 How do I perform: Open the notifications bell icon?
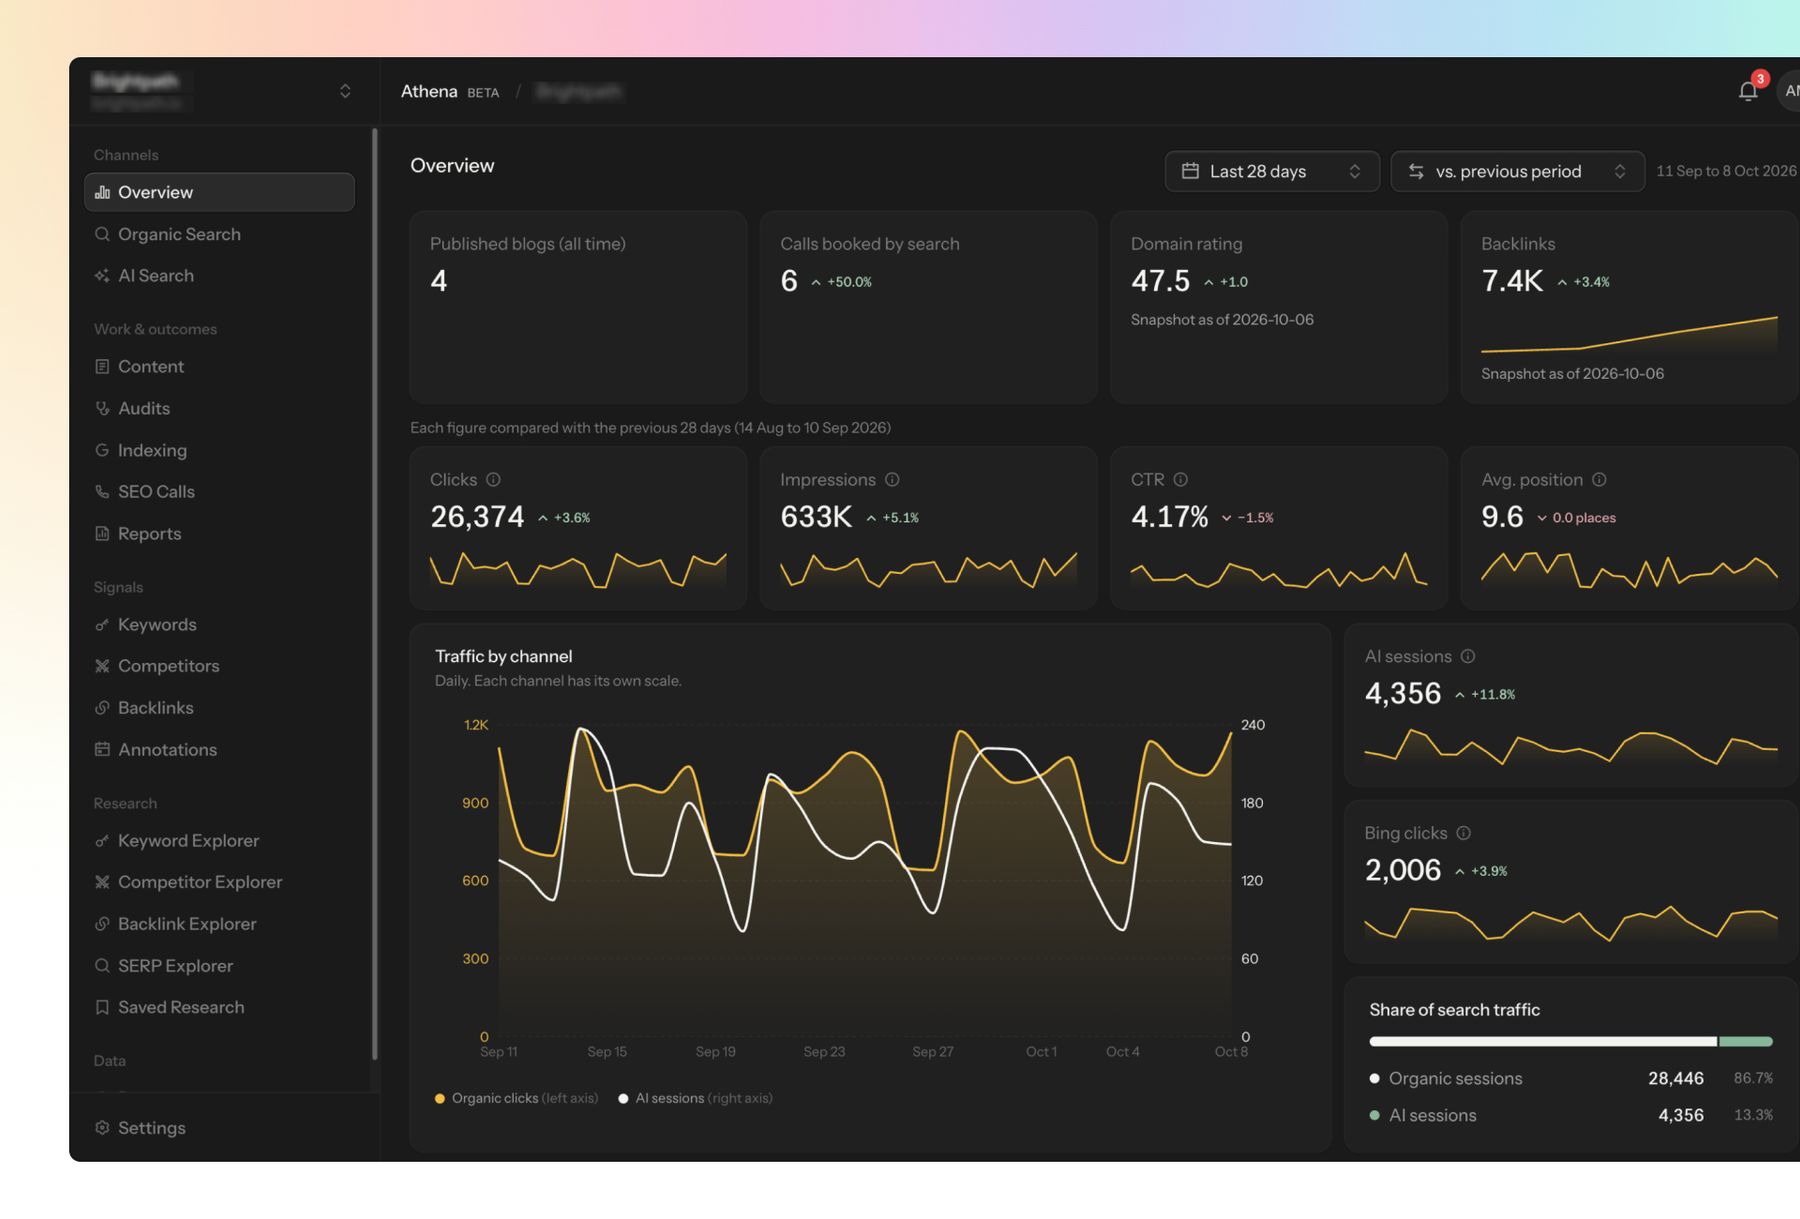(x=1747, y=91)
